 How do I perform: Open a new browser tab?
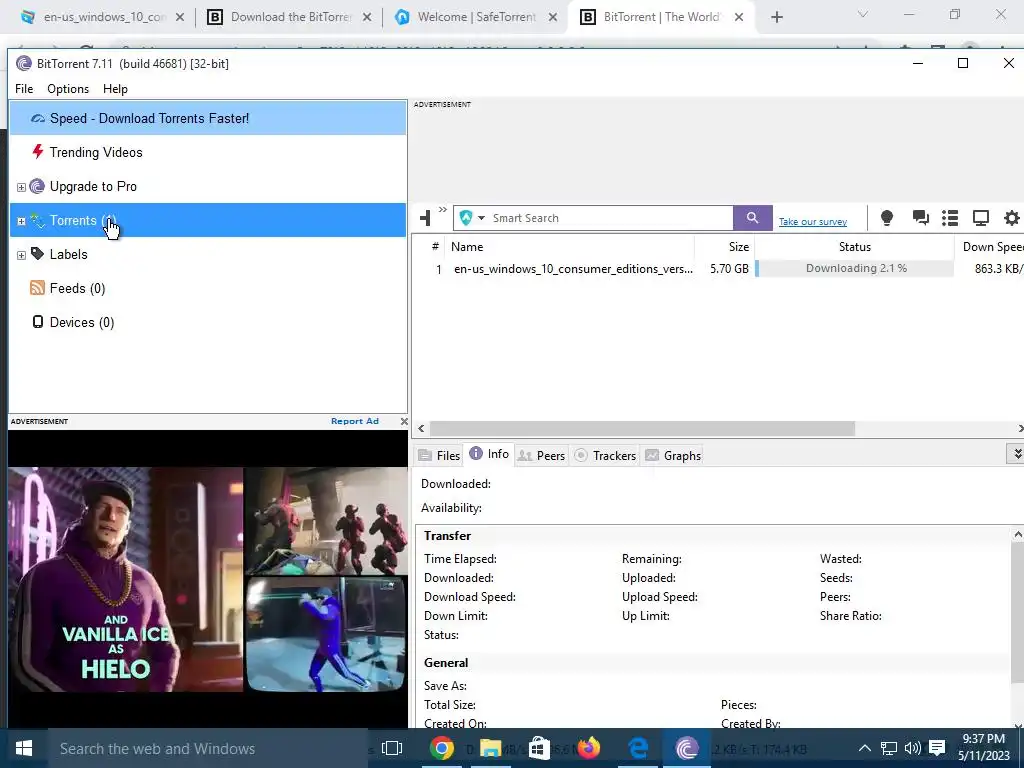pos(776,18)
